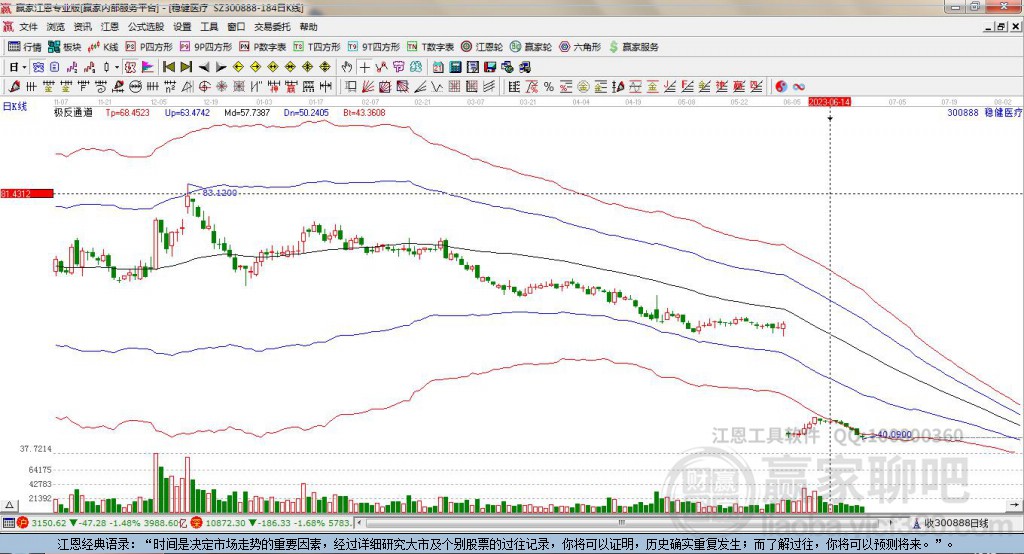Click the 300888 稳健医疗 stock label
The image size is (1024, 554).
tap(985, 112)
